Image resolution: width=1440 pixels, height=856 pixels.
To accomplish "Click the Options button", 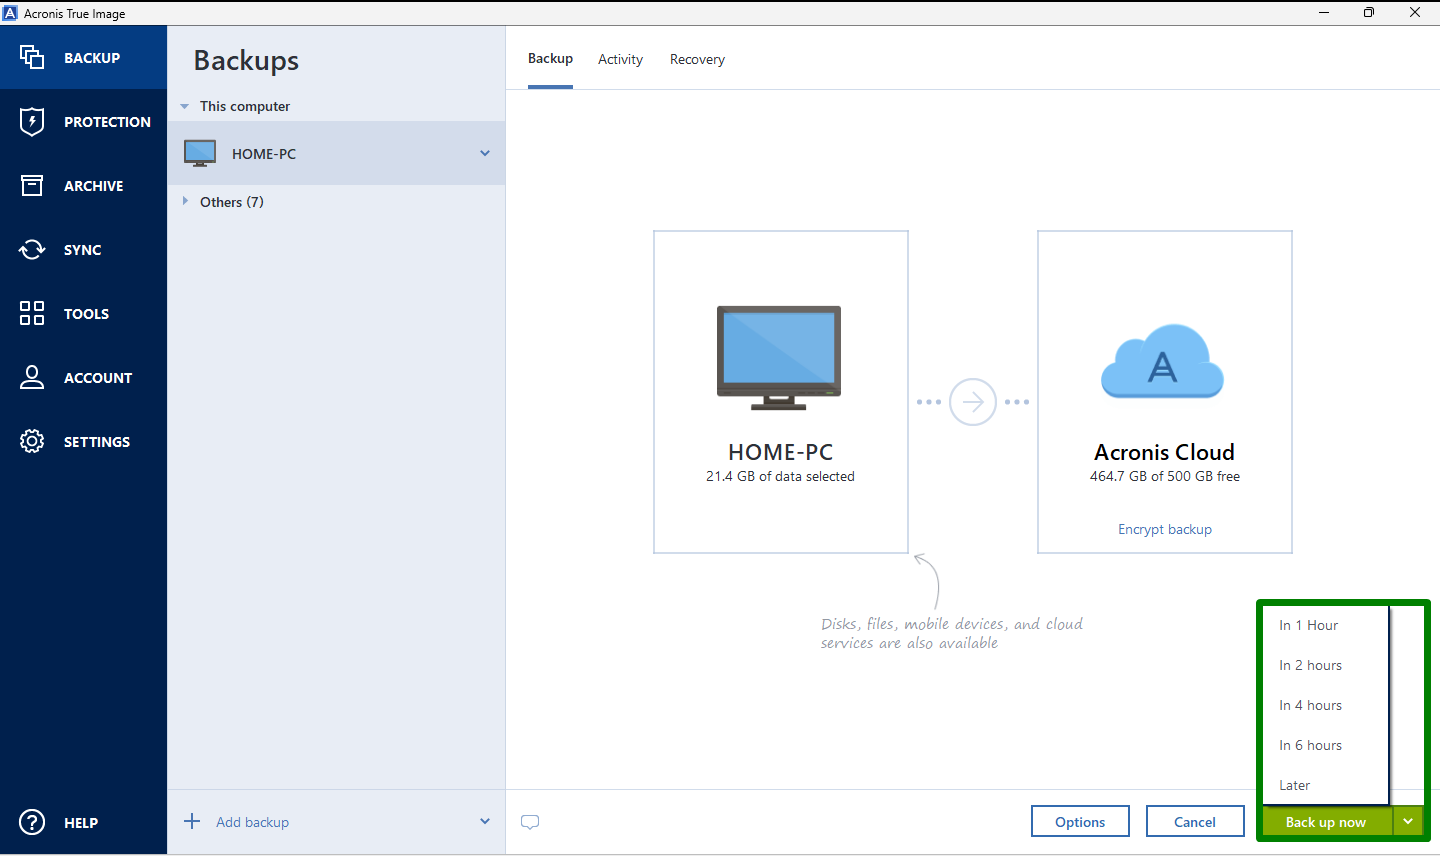I will [1080, 821].
